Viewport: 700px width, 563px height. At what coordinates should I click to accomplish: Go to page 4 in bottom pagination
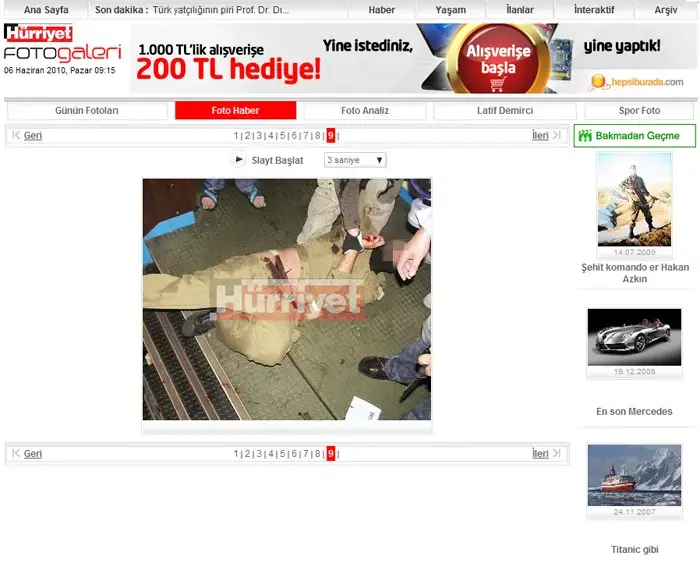pyautogui.click(x=271, y=454)
